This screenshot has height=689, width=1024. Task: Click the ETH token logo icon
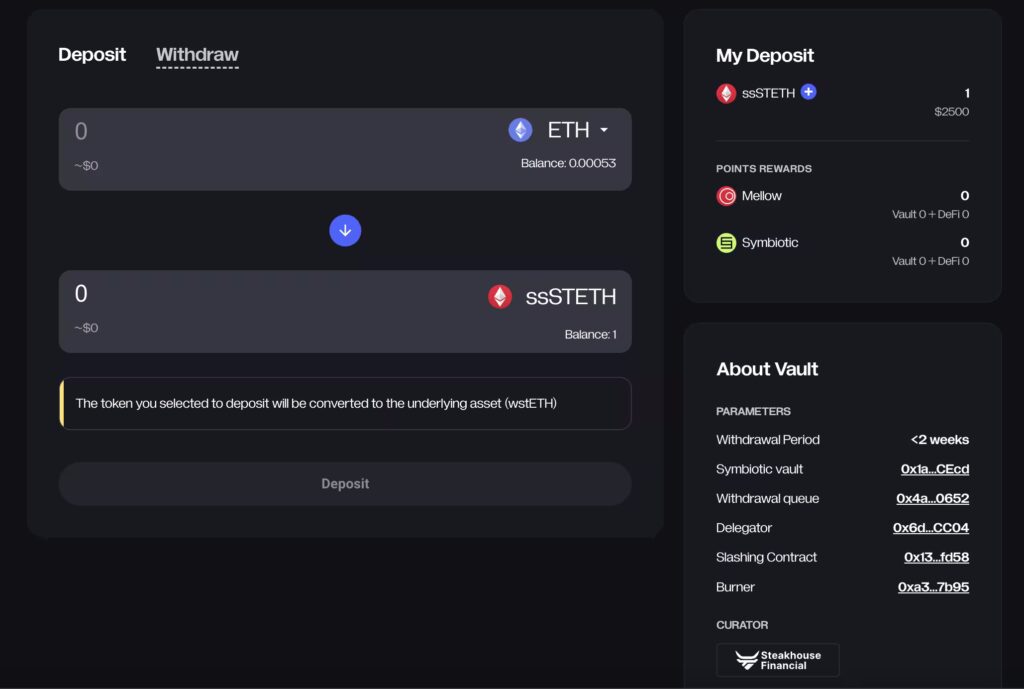520,130
